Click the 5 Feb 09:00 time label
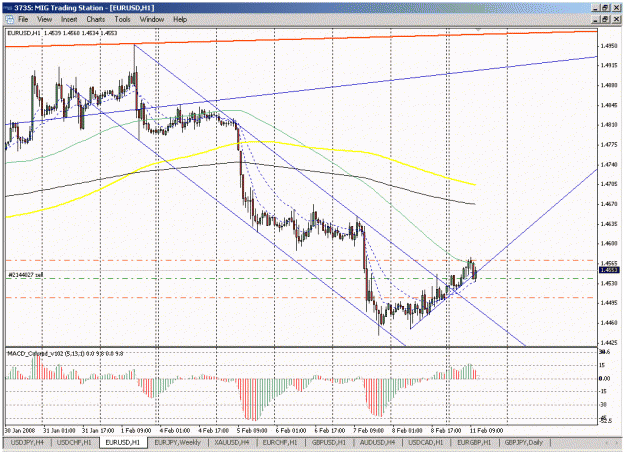 click(252, 431)
